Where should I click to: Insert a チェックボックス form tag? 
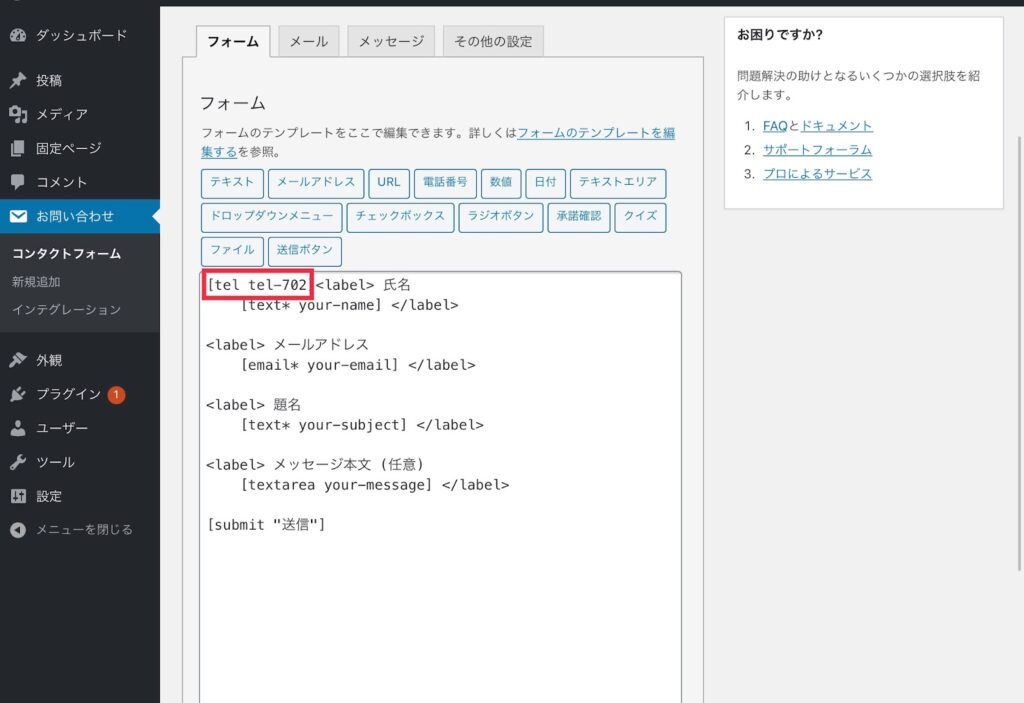tap(400, 217)
